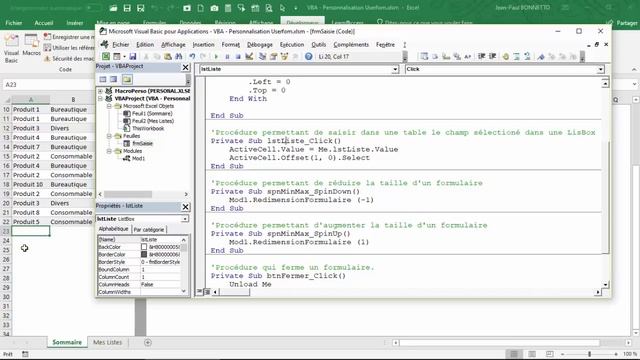
Task: Open the Débogage menu
Action: pyautogui.click(x=260, y=44)
